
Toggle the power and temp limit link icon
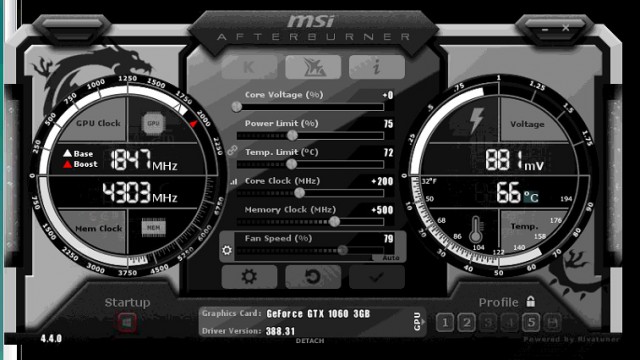[232, 150]
